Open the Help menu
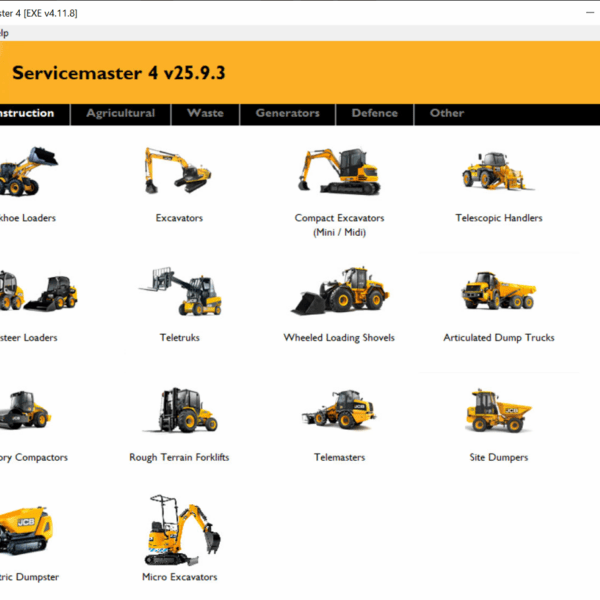600x600 pixels. pos(4,33)
